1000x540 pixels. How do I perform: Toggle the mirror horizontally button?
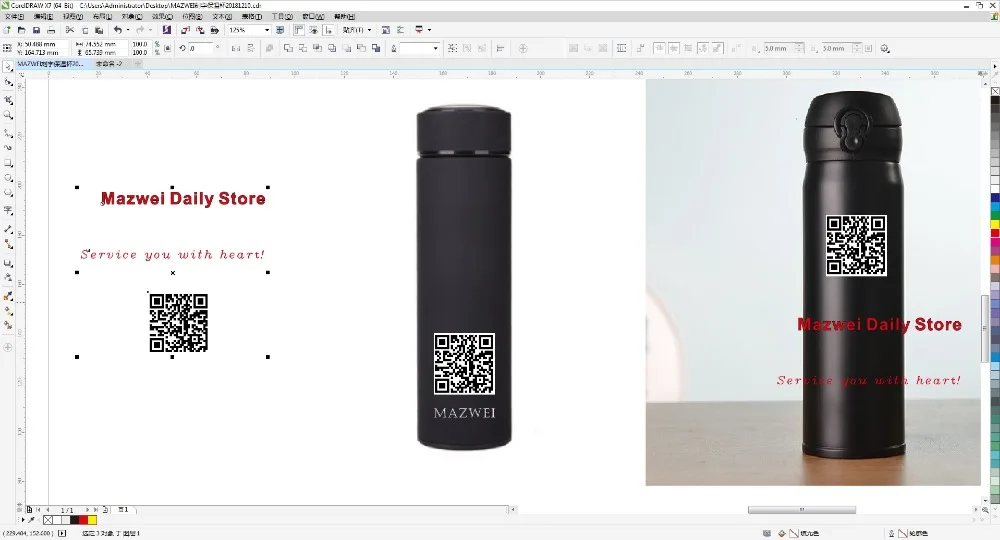click(x=236, y=48)
